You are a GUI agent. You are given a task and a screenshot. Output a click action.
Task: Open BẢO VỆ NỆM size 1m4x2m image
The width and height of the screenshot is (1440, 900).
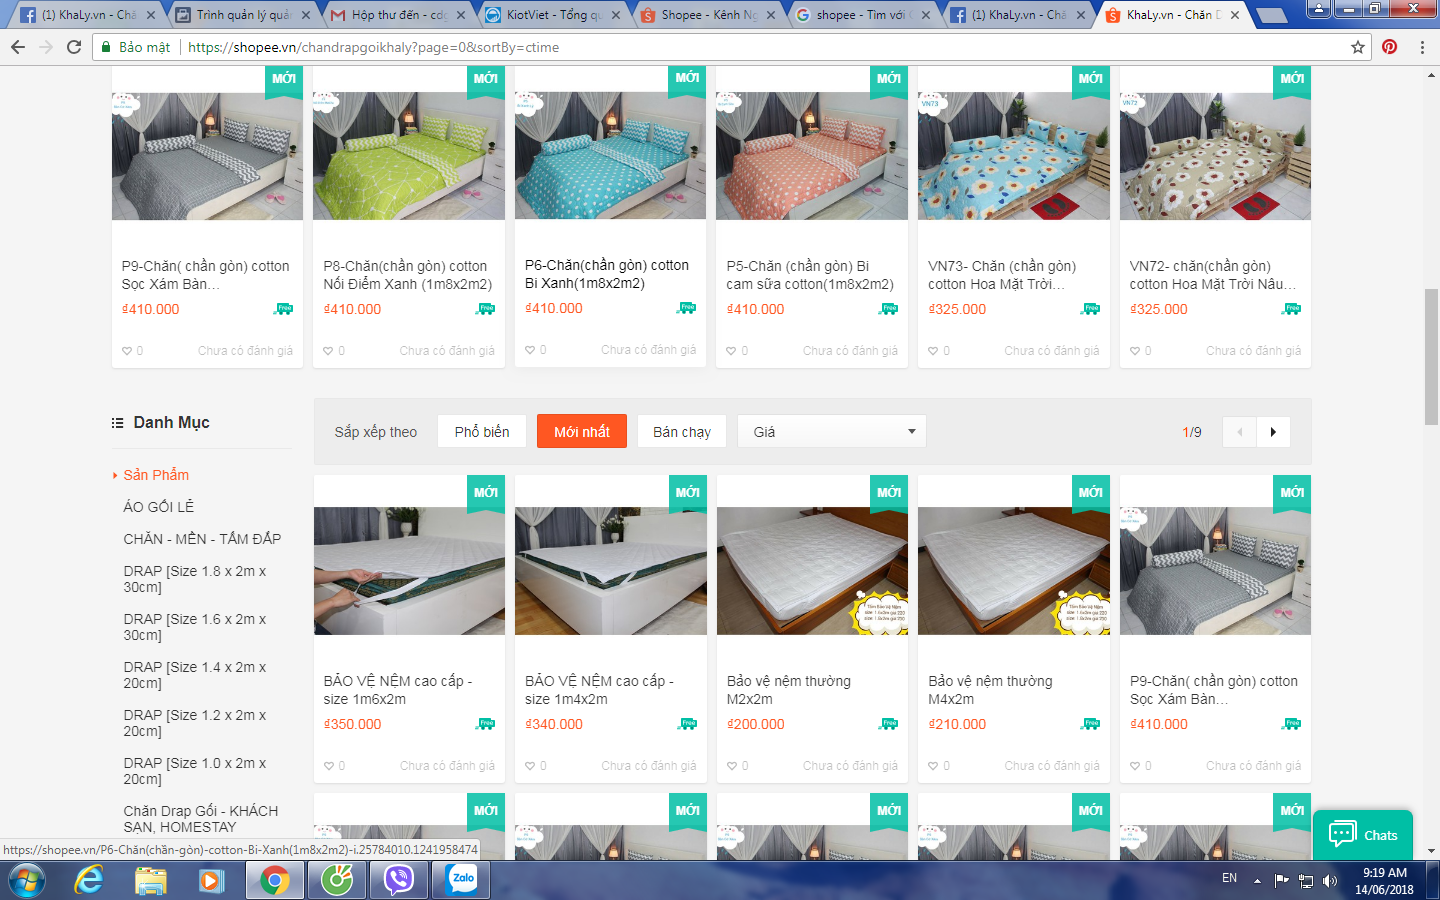(610, 571)
